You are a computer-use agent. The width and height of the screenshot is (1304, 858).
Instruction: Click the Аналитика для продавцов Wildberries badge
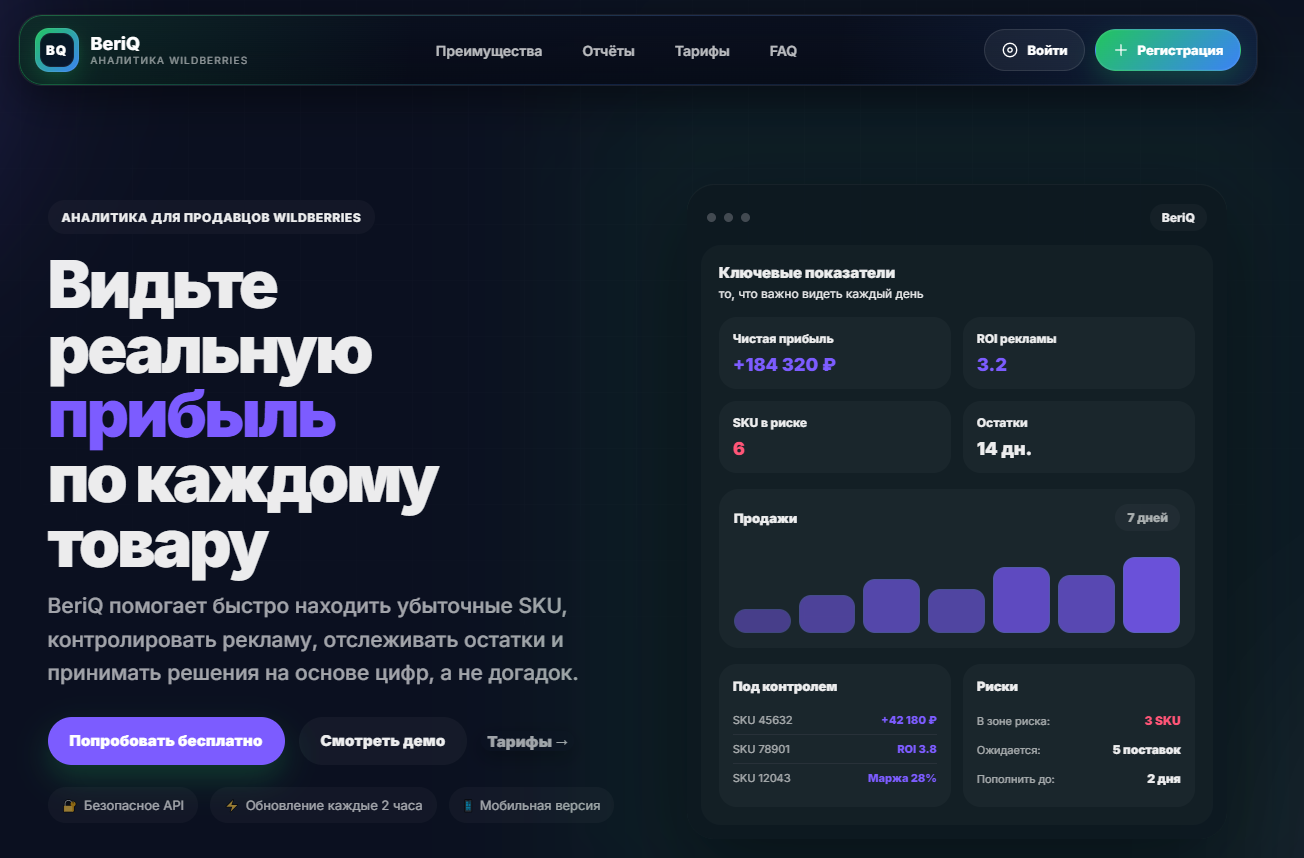(x=211, y=217)
